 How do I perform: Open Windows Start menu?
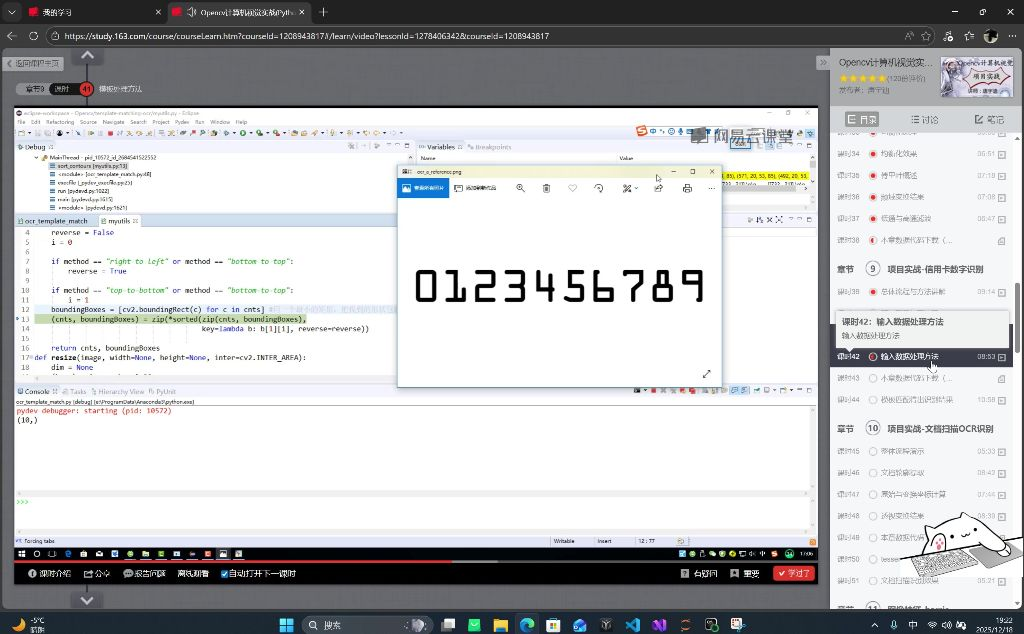(286, 625)
